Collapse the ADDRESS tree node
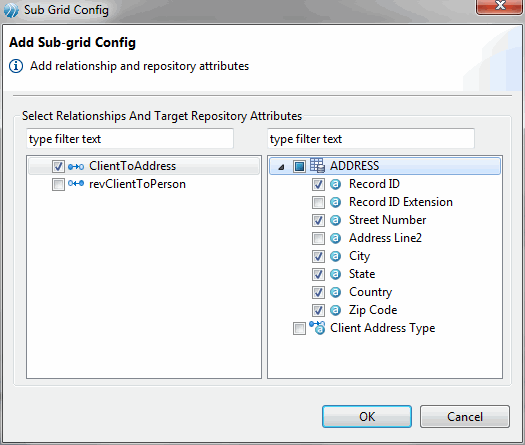This screenshot has height=445, width=525. coord(281,167)
